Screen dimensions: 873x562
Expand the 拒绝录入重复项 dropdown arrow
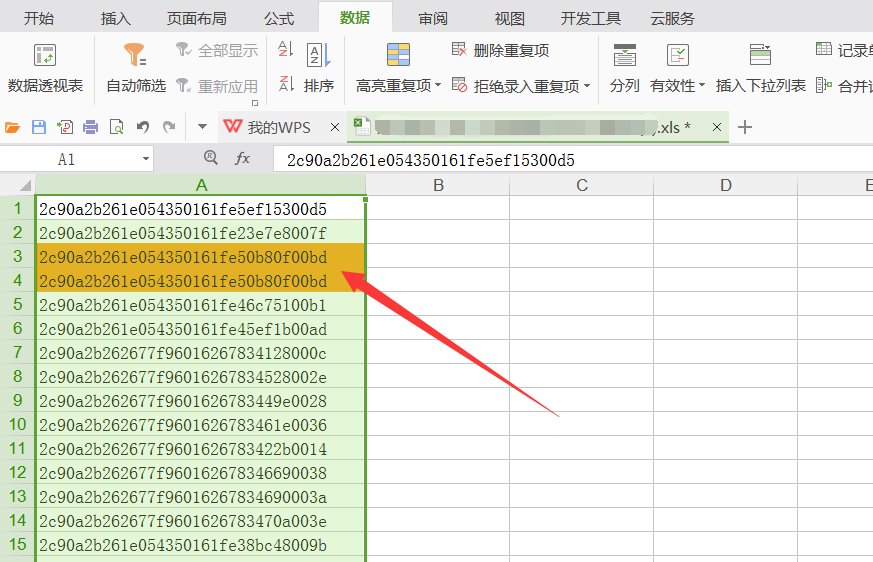click(x=587, y=86)
